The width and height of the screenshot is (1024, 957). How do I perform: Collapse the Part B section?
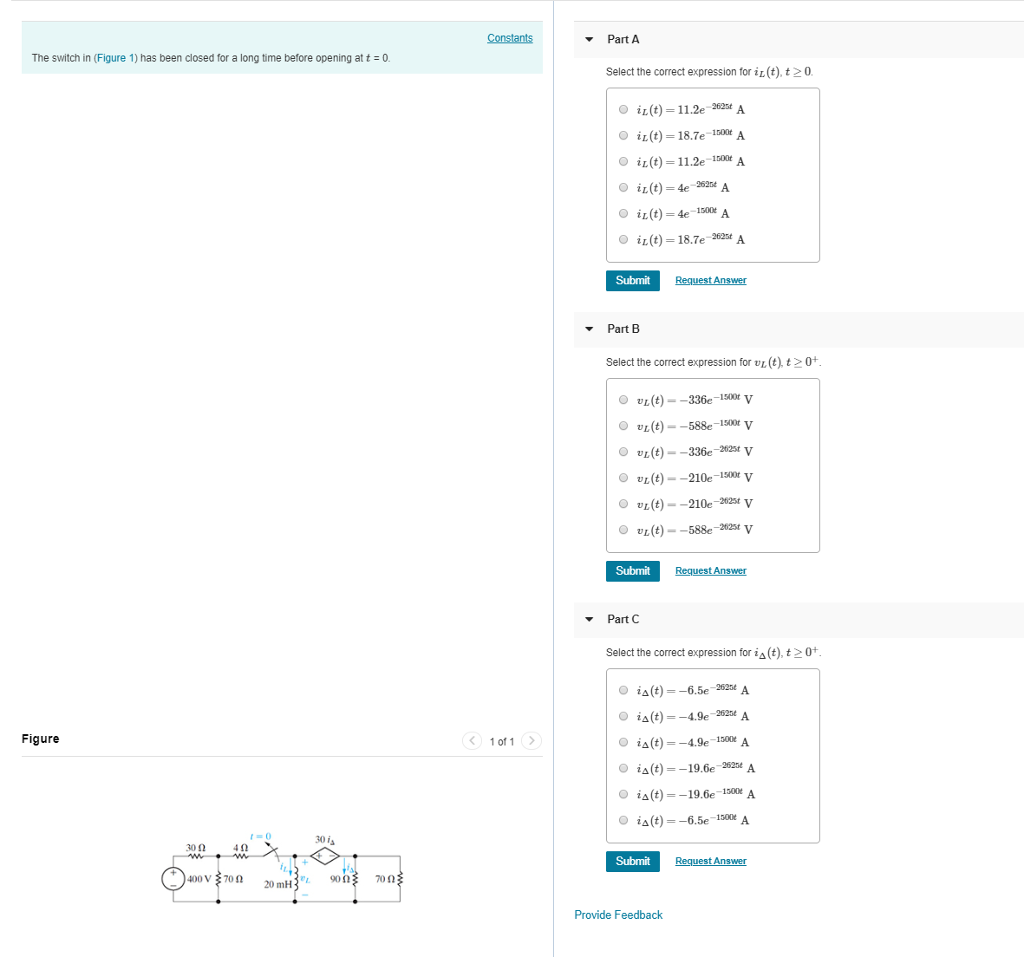click(x=589, y=329)
